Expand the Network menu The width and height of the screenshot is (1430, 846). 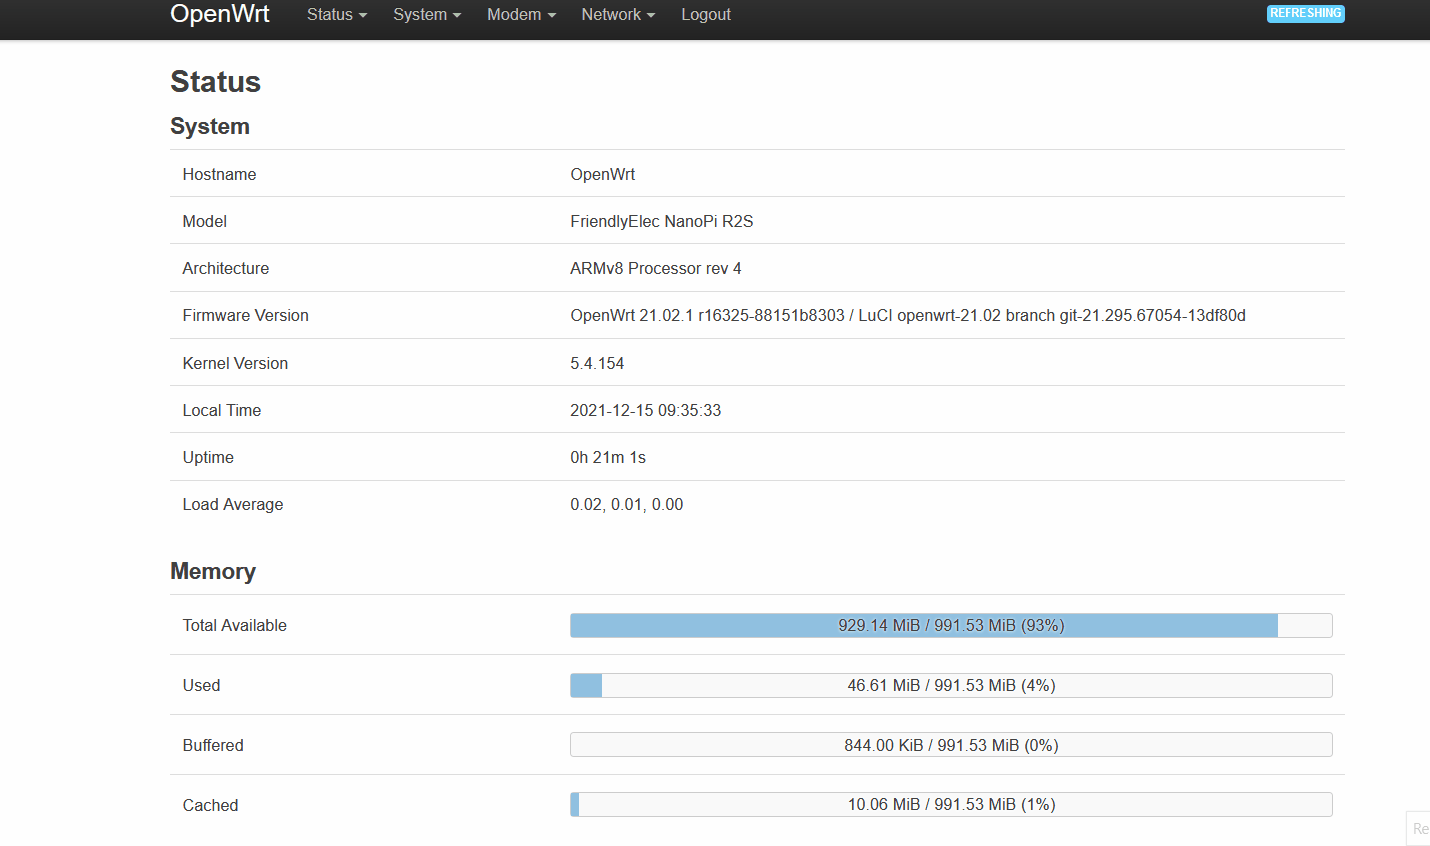click(x=618, y=14)
